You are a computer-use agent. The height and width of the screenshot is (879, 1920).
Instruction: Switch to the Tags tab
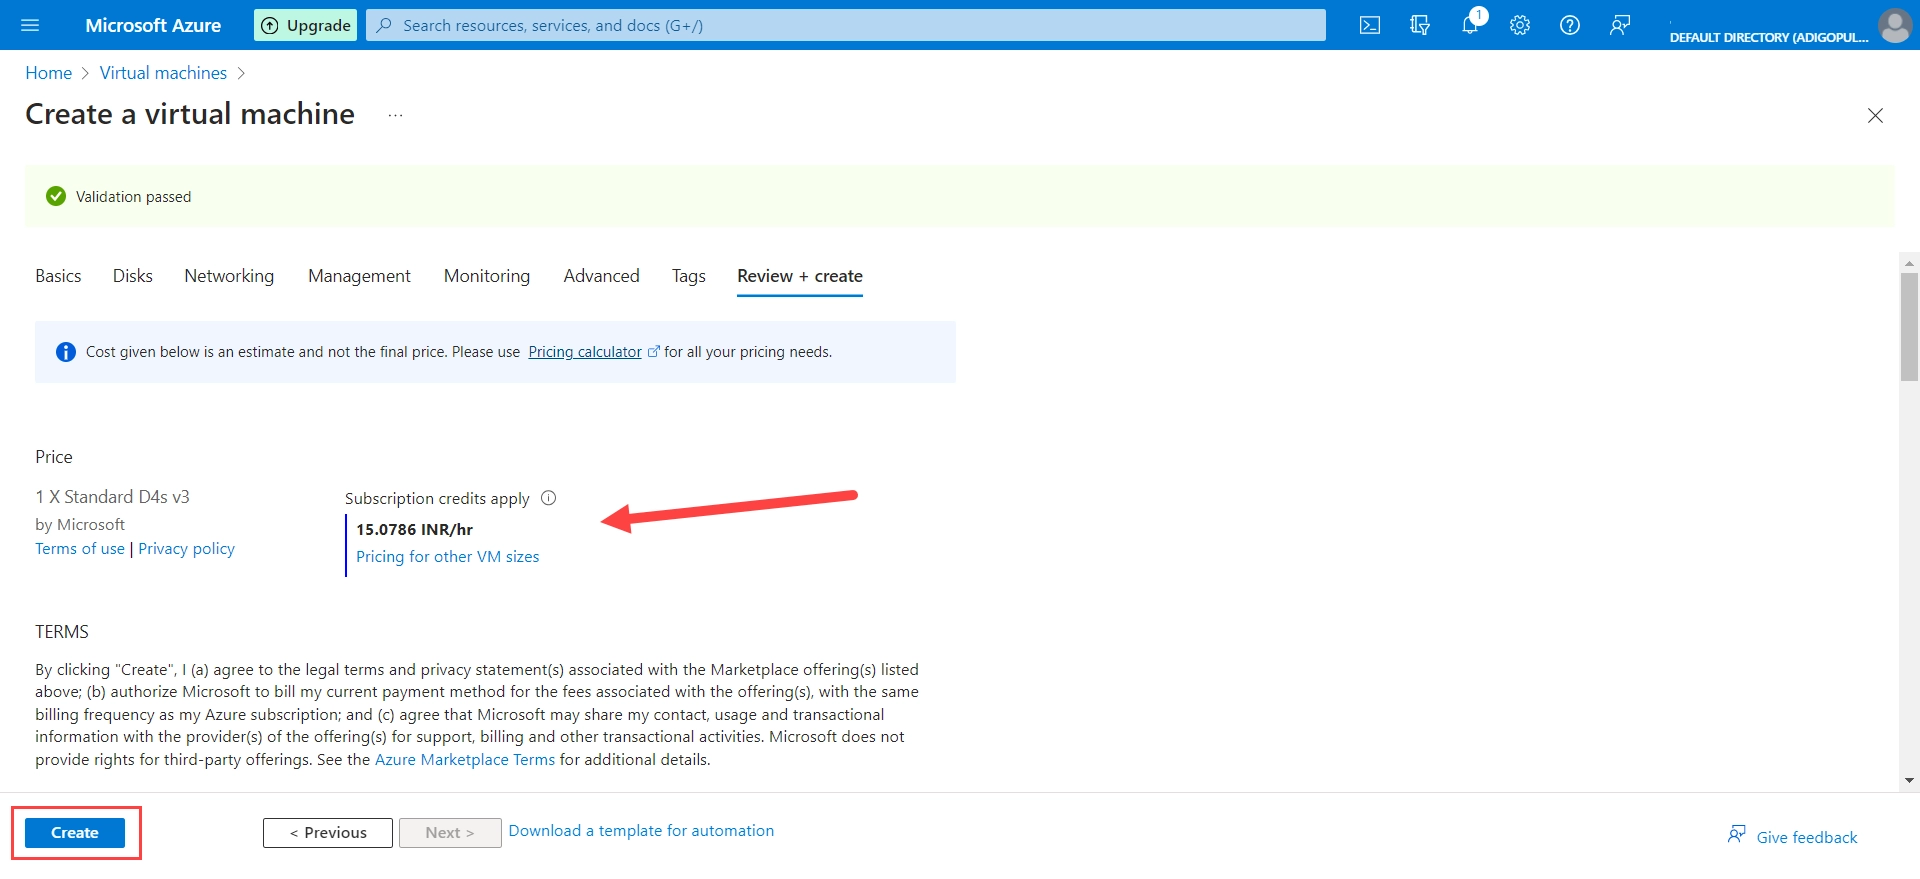pyautogui.click(x=689, y=276)
